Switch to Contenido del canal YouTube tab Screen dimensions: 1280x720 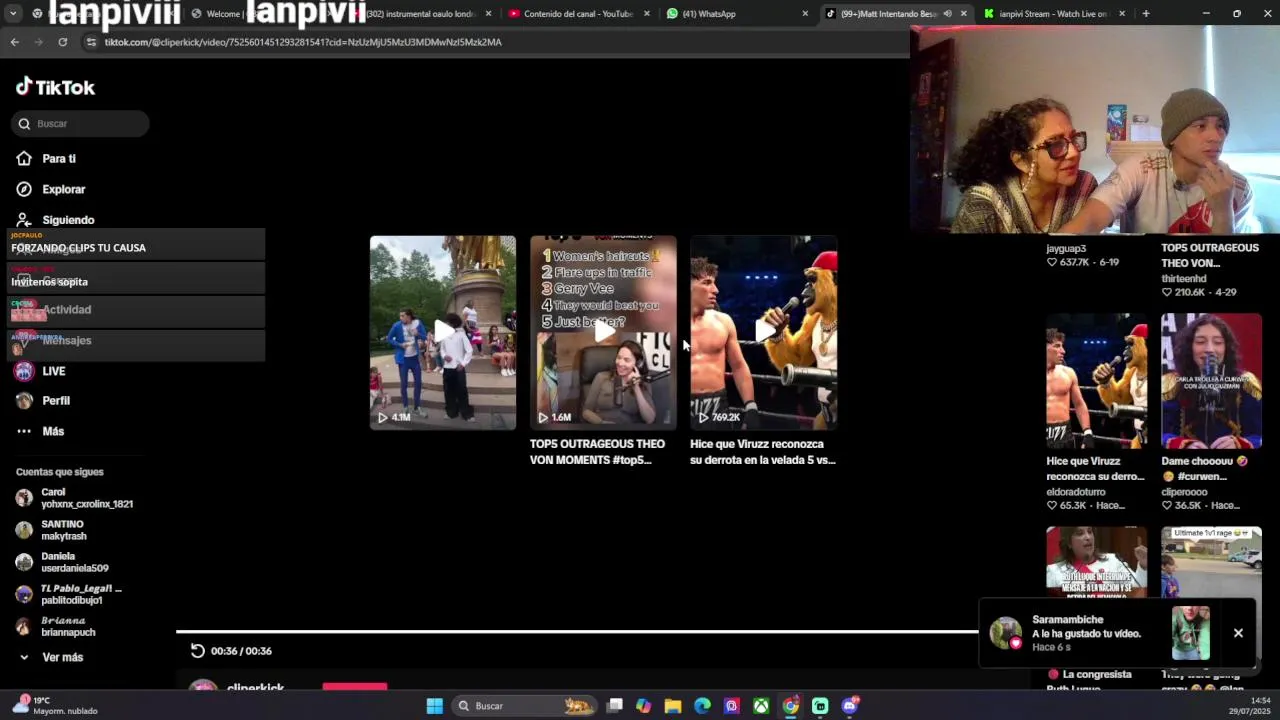click(578, 14)
